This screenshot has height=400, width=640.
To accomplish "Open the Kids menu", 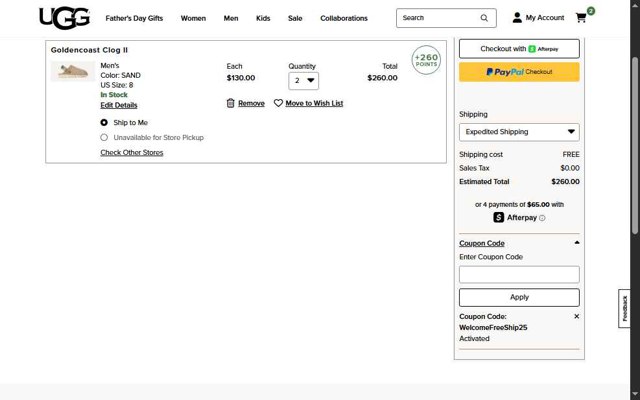I will click(263, 18).
